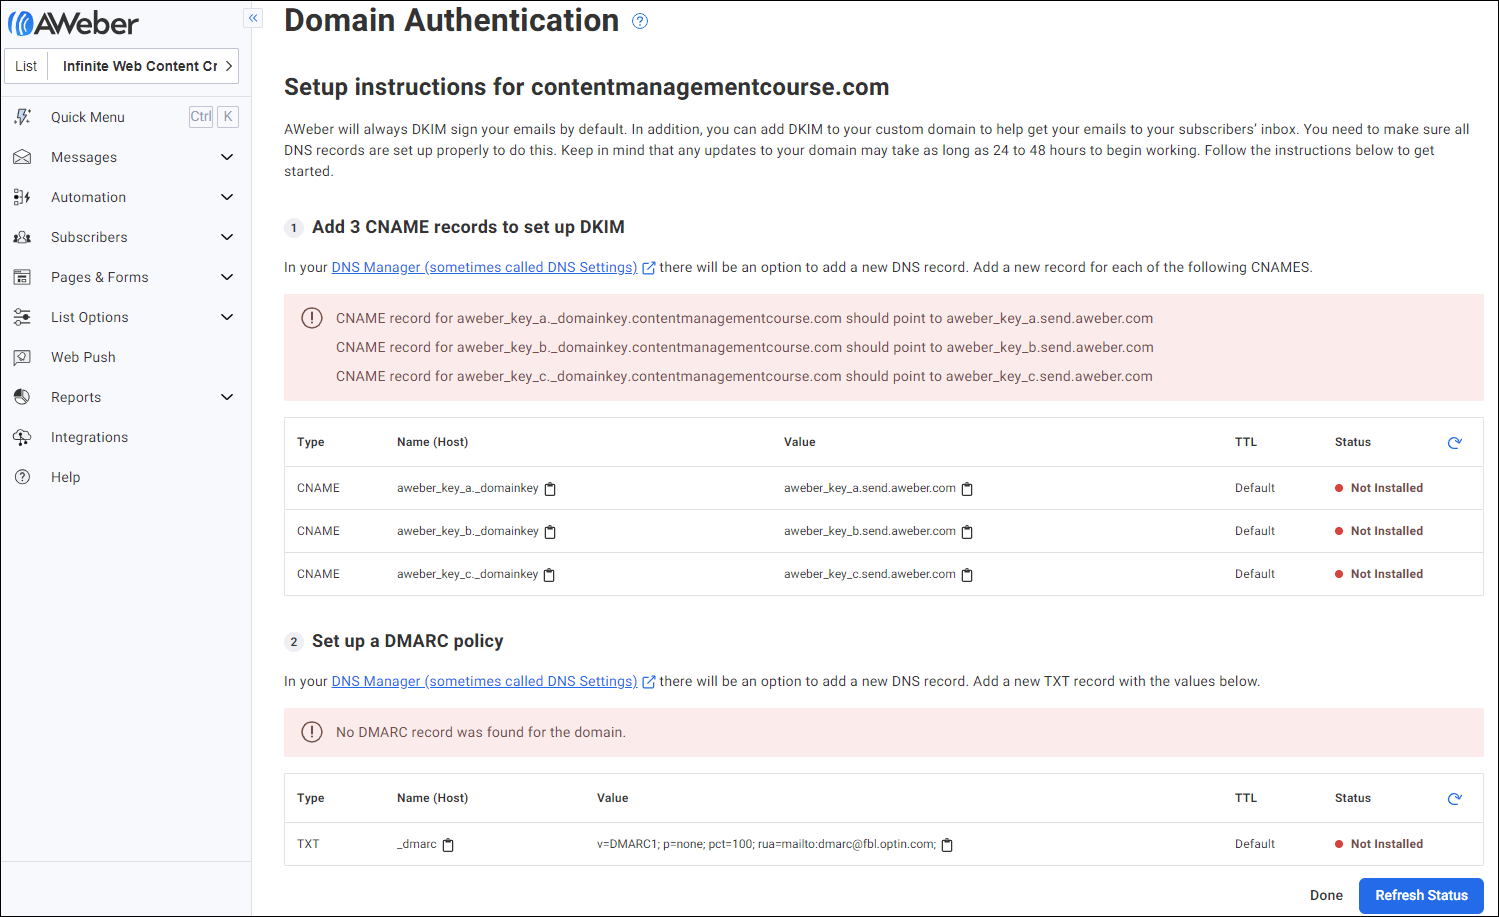Refresh status of DMARC record table
The image size is (1499, 917).
click(1455, 798)
